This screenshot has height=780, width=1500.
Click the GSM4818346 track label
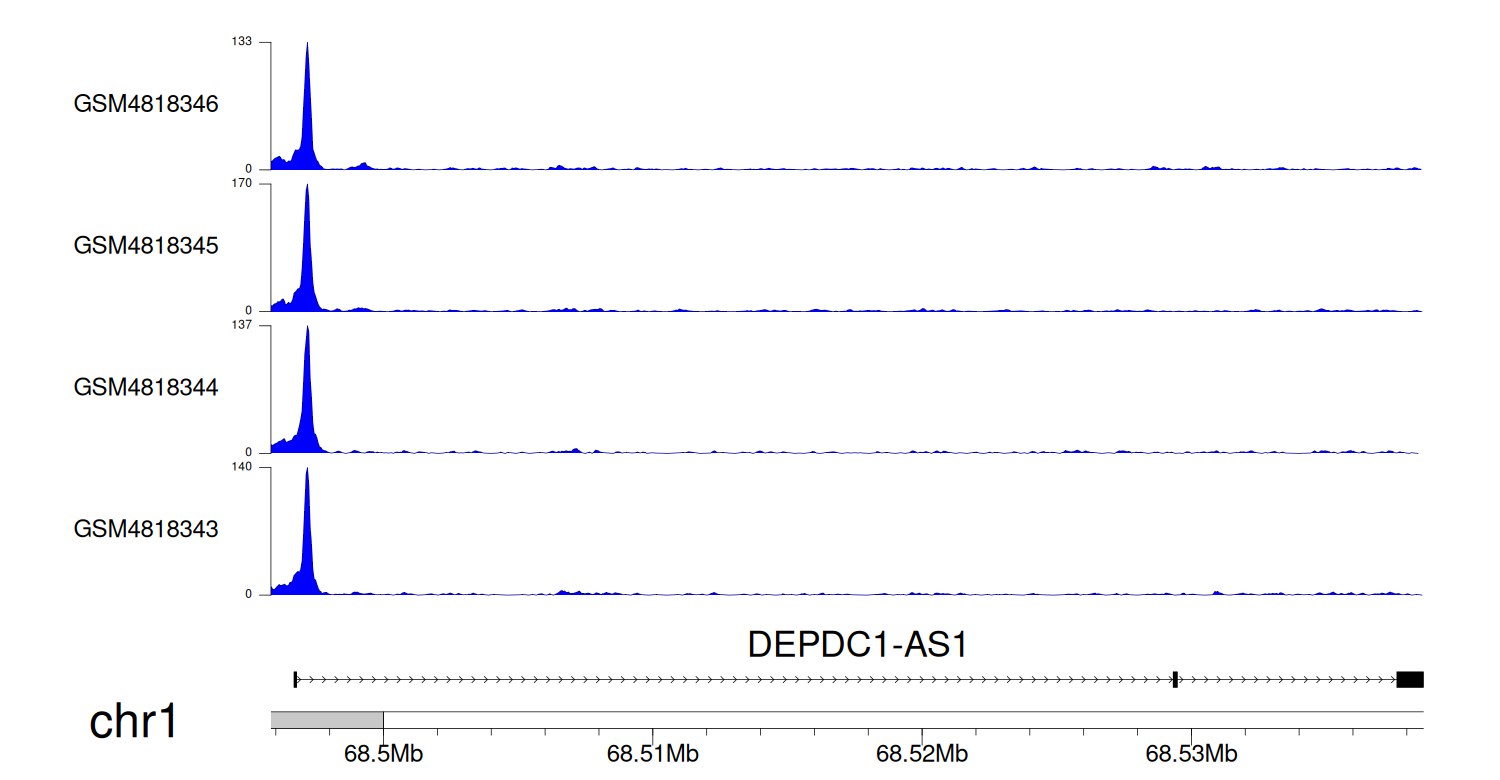pyautogui.click(x=146, y=104)
